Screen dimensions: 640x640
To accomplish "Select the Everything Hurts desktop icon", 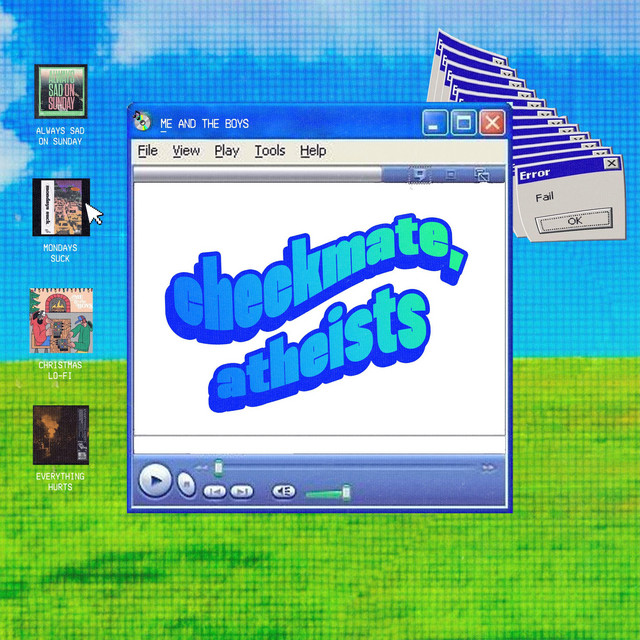I will pos(61,434).
